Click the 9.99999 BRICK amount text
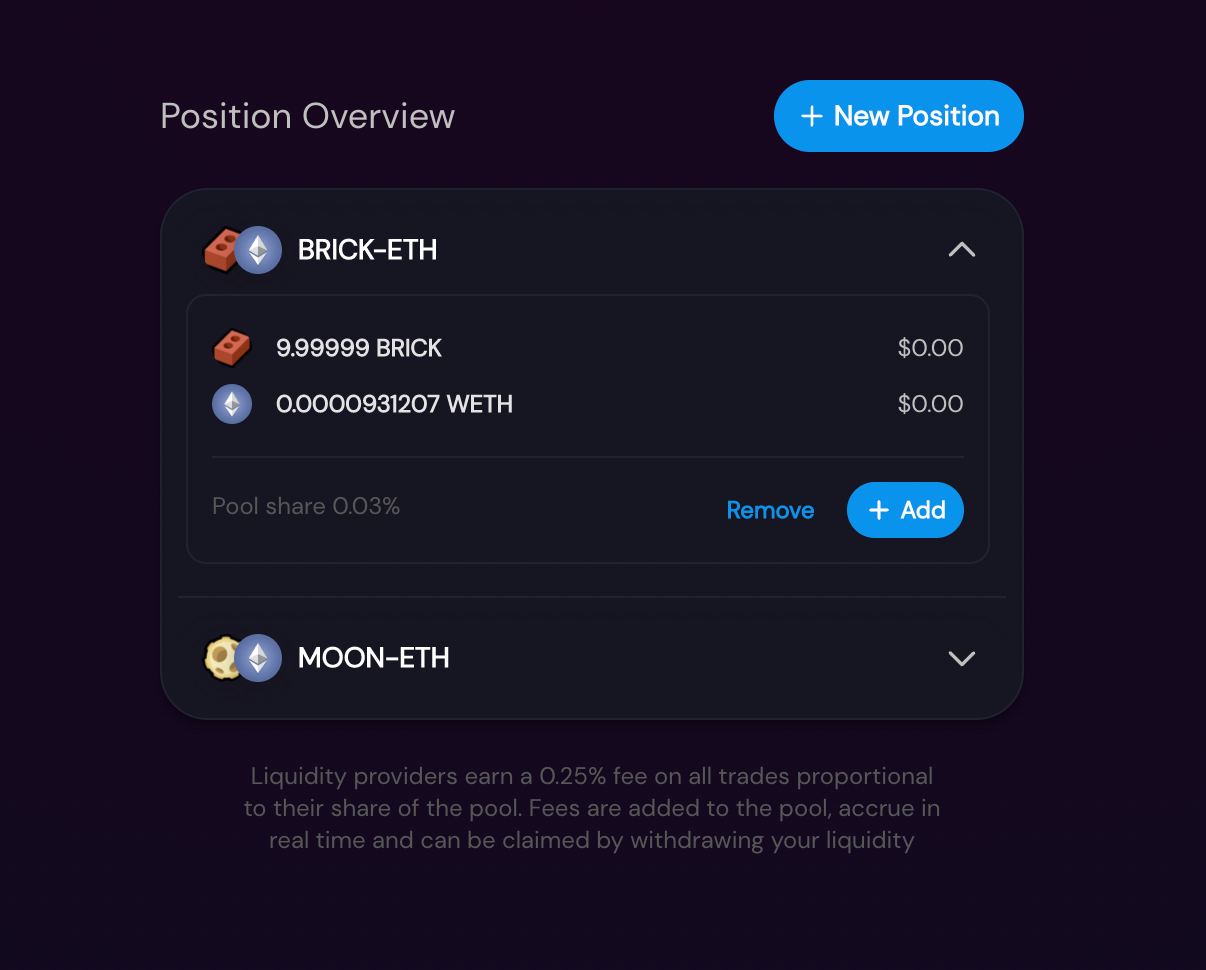This screenshot has width=1206, height=970. 359,348
